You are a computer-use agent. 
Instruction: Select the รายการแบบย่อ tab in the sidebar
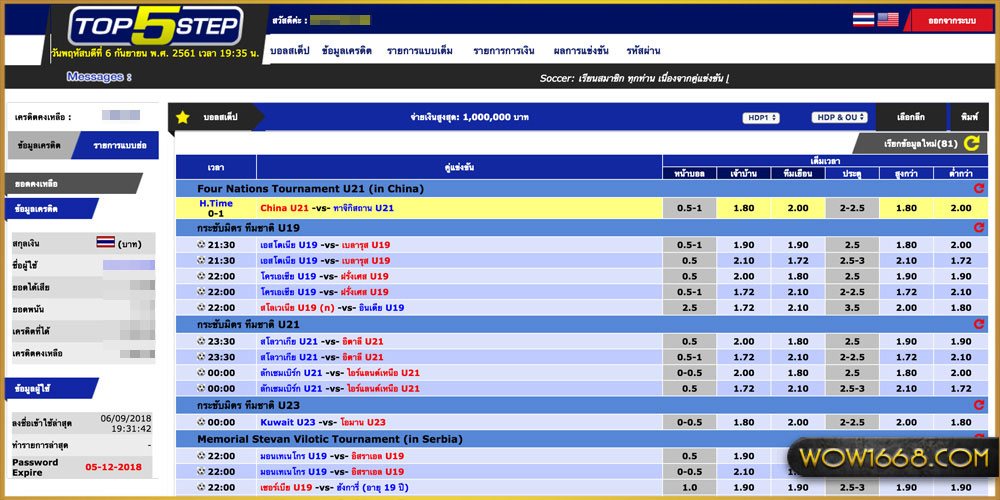pyautogui.click(x=120, y=145)
